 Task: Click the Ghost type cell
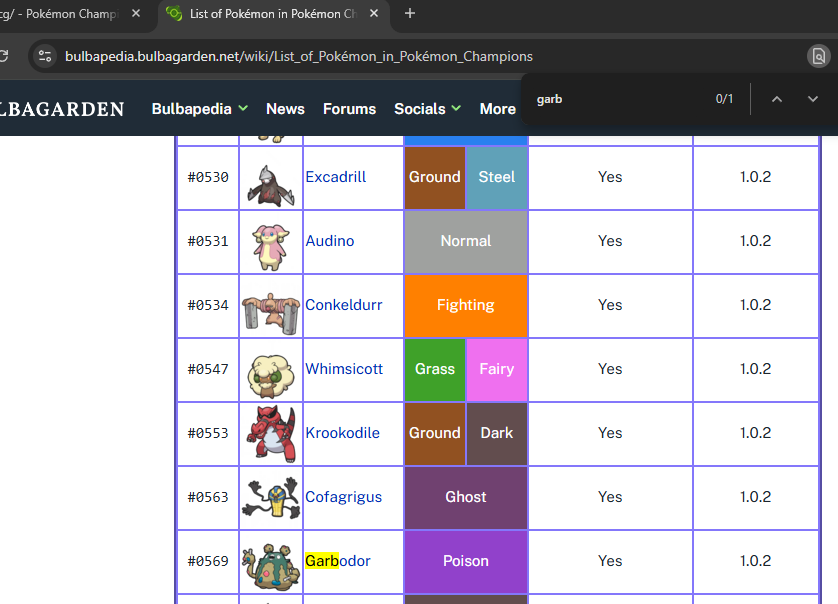coord(466,498)
